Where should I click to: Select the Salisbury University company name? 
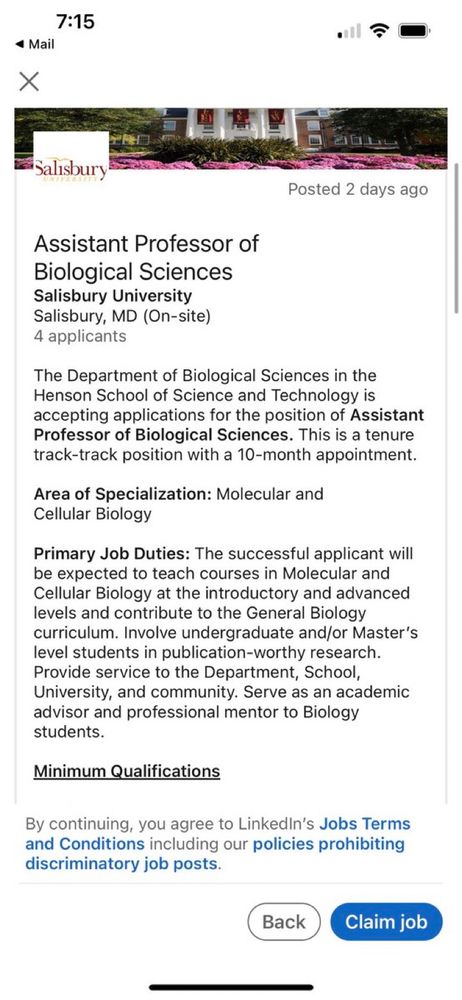pyautogui.click(x=112, y=296)
